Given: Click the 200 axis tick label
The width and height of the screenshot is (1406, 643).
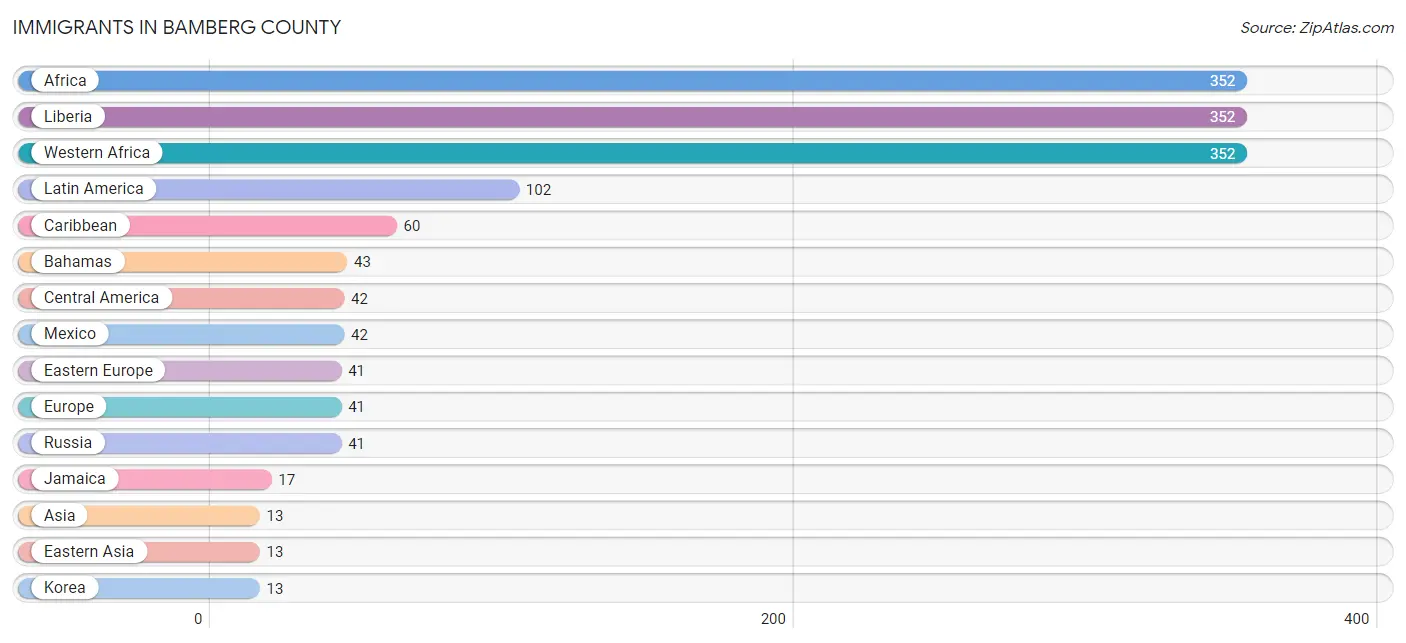Looking at the screenshot, I should tap(773, 619).
